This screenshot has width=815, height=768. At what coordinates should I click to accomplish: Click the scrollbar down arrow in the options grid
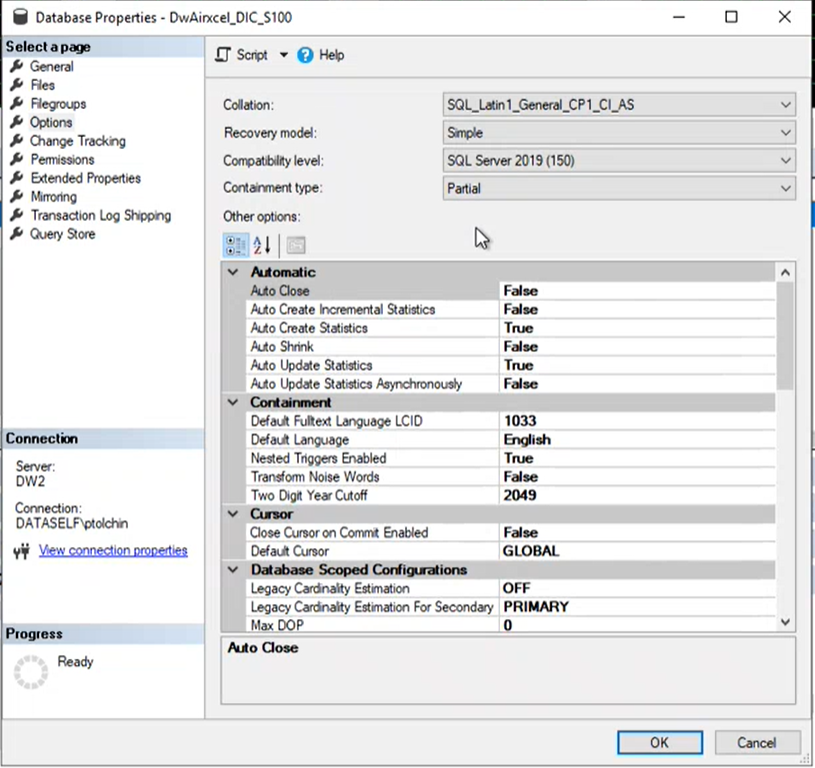pos(785,622)
